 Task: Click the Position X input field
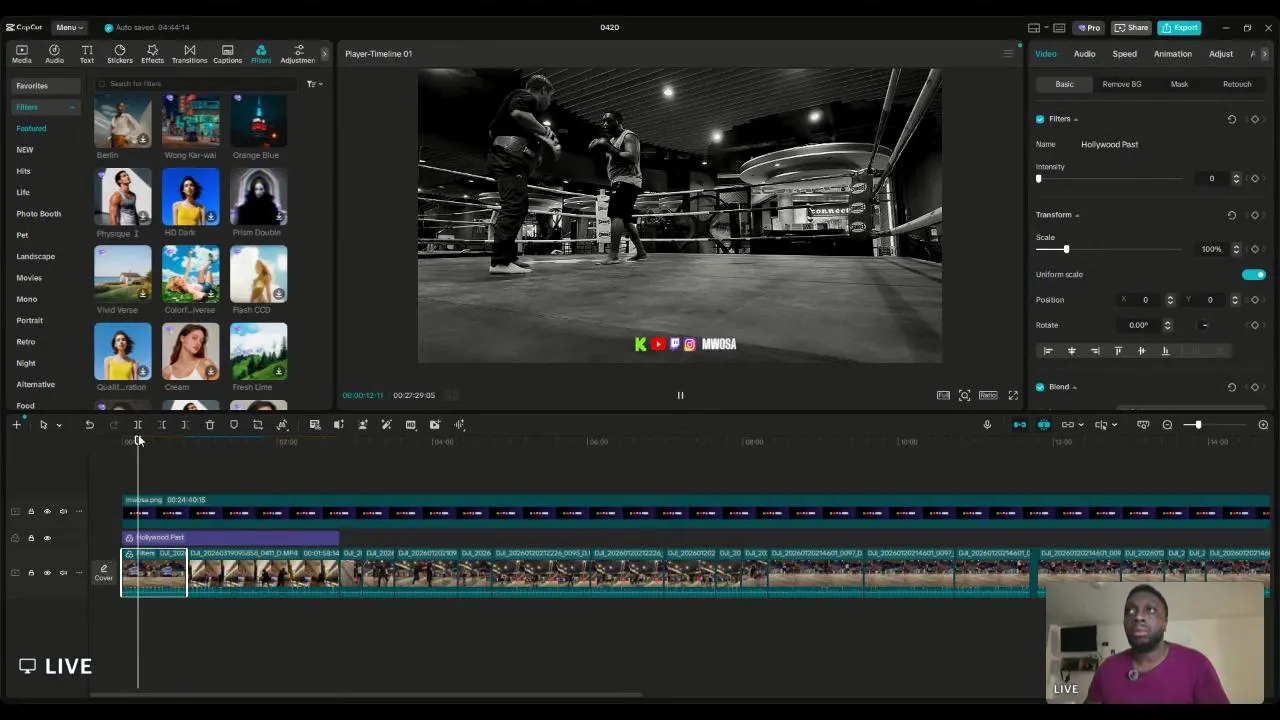coord(1146,300)
